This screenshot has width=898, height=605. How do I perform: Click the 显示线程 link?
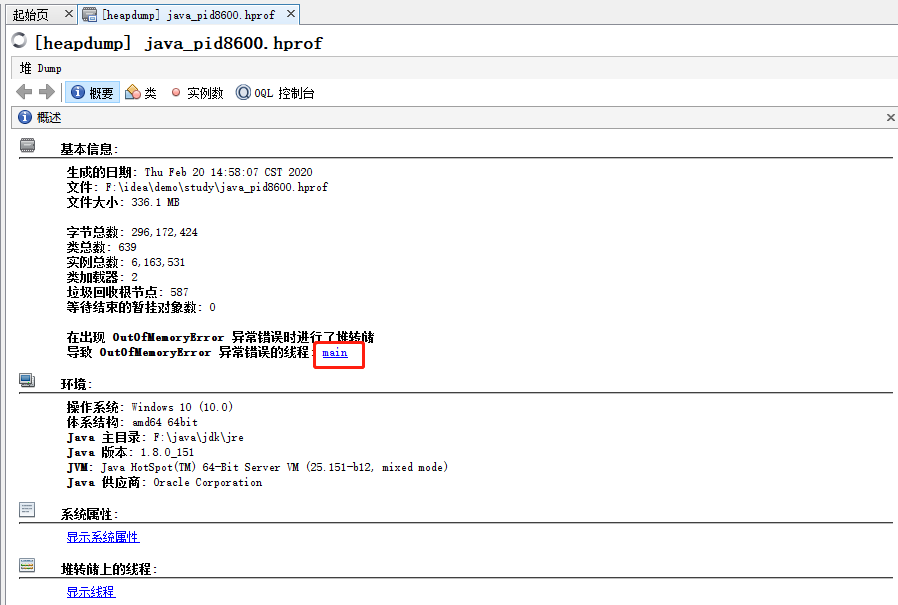90,592
